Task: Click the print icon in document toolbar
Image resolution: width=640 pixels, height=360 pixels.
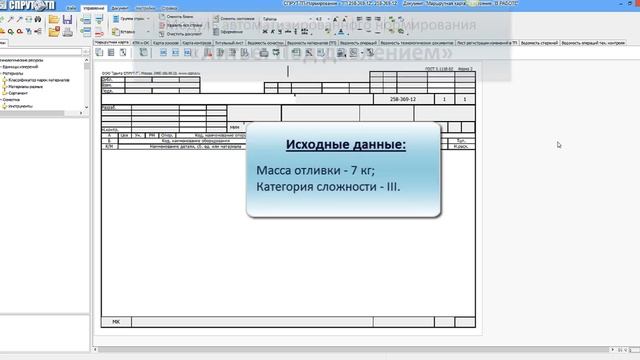Action: tap(264, 53)
